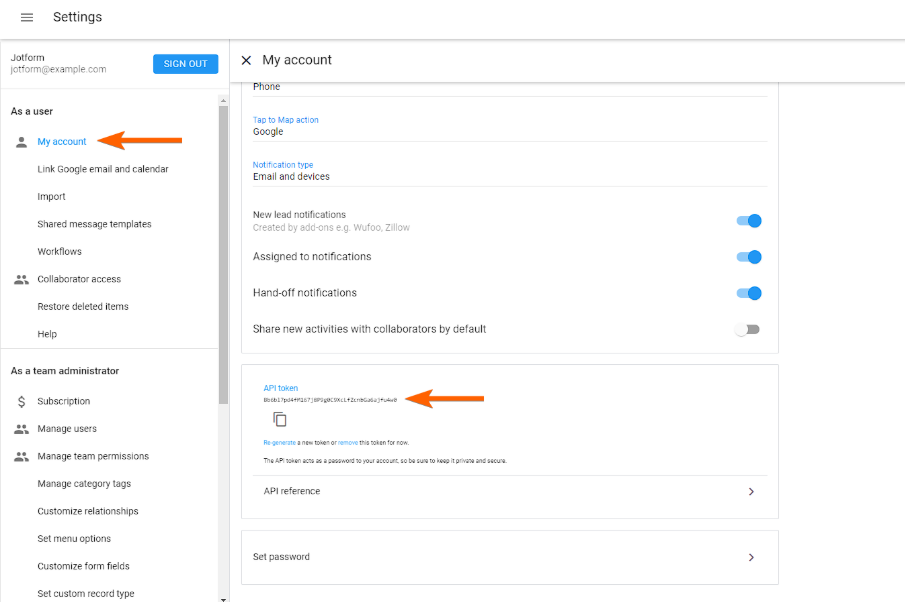Click the Manage team permissions icon

coord(21,456)
